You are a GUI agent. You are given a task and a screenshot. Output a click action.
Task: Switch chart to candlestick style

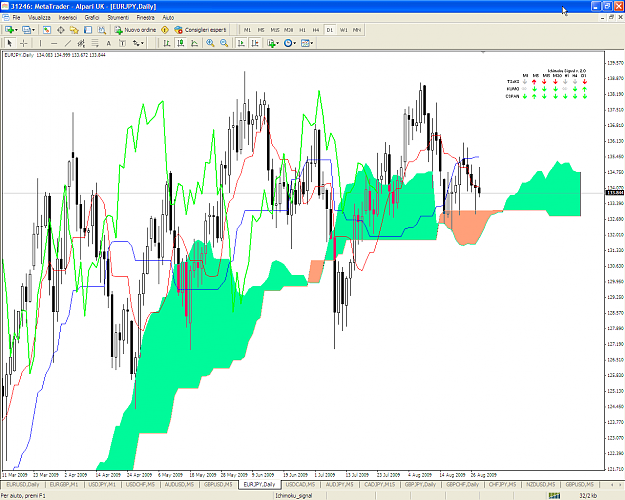click(181, 43)
